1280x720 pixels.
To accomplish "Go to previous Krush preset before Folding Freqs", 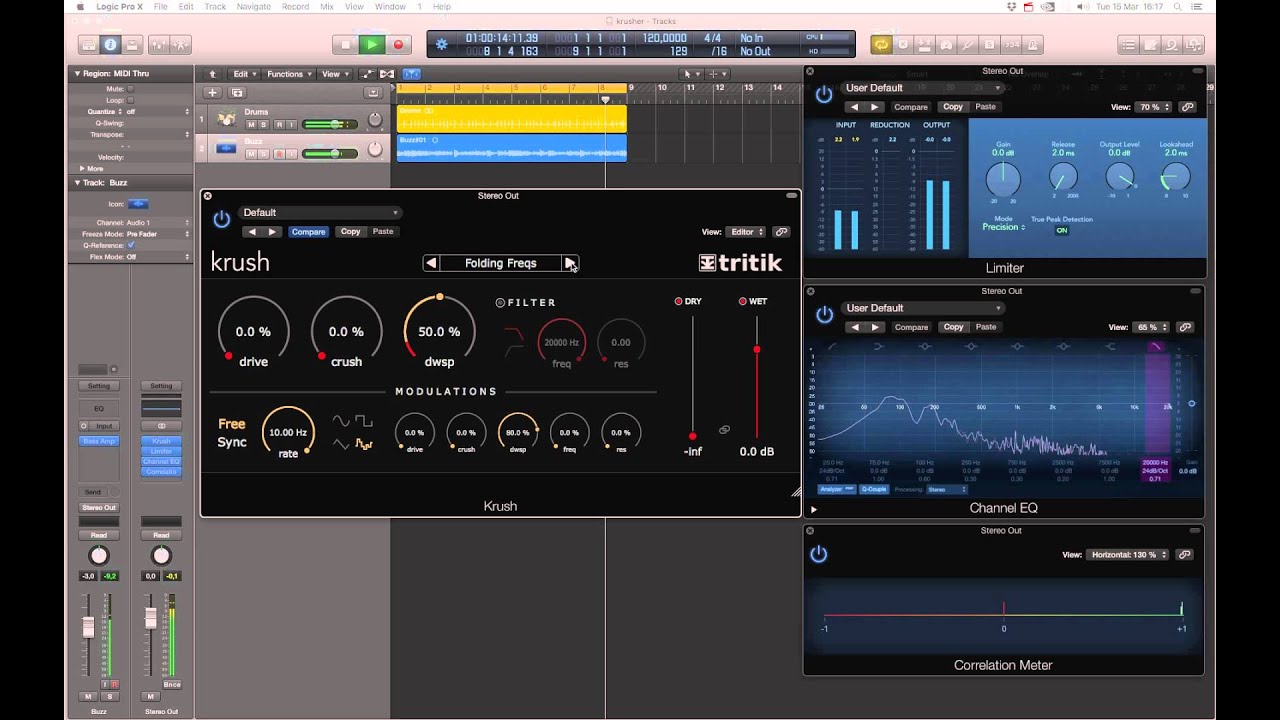I will [x=431, y=263].
